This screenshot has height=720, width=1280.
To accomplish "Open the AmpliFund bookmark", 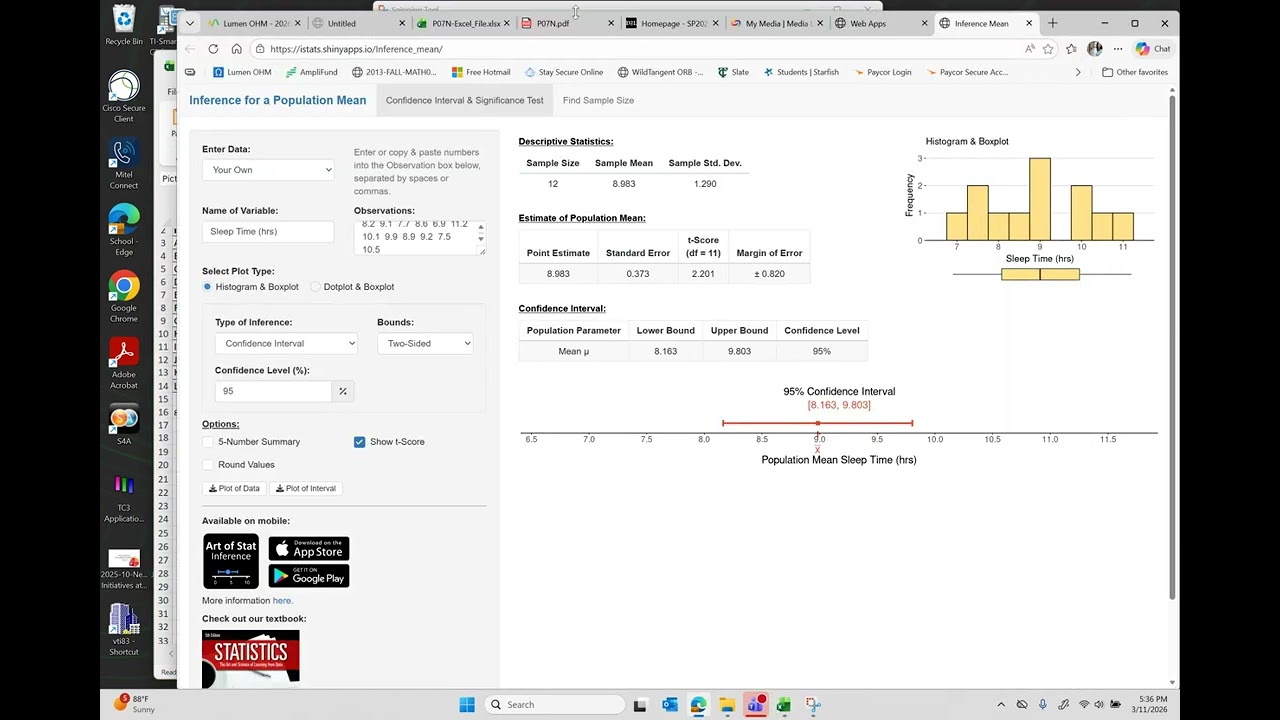I will [x=310, y=72].
